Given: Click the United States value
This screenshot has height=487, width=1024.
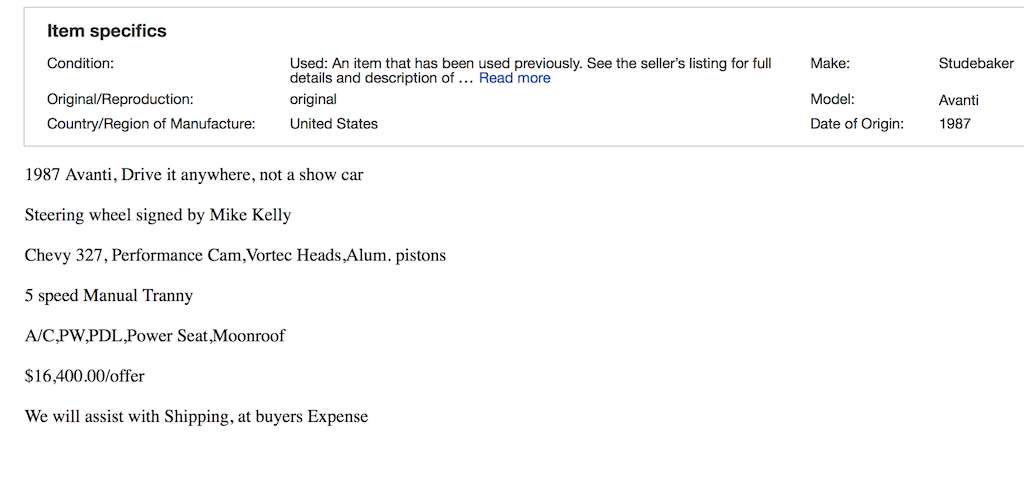Looking at the screenshot, I should pyautogui.click(x=334, y=124).
